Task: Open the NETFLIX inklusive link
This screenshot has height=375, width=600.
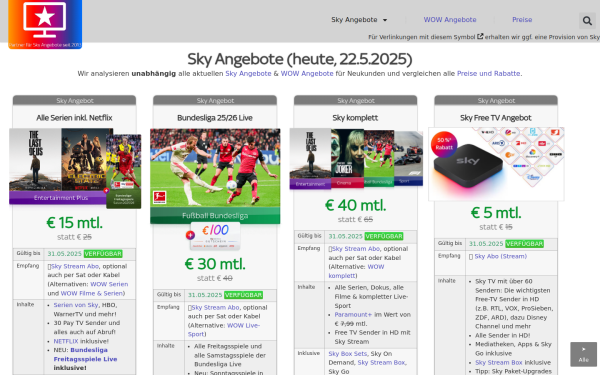Action: pyautogui.click(x=65, y=341)
